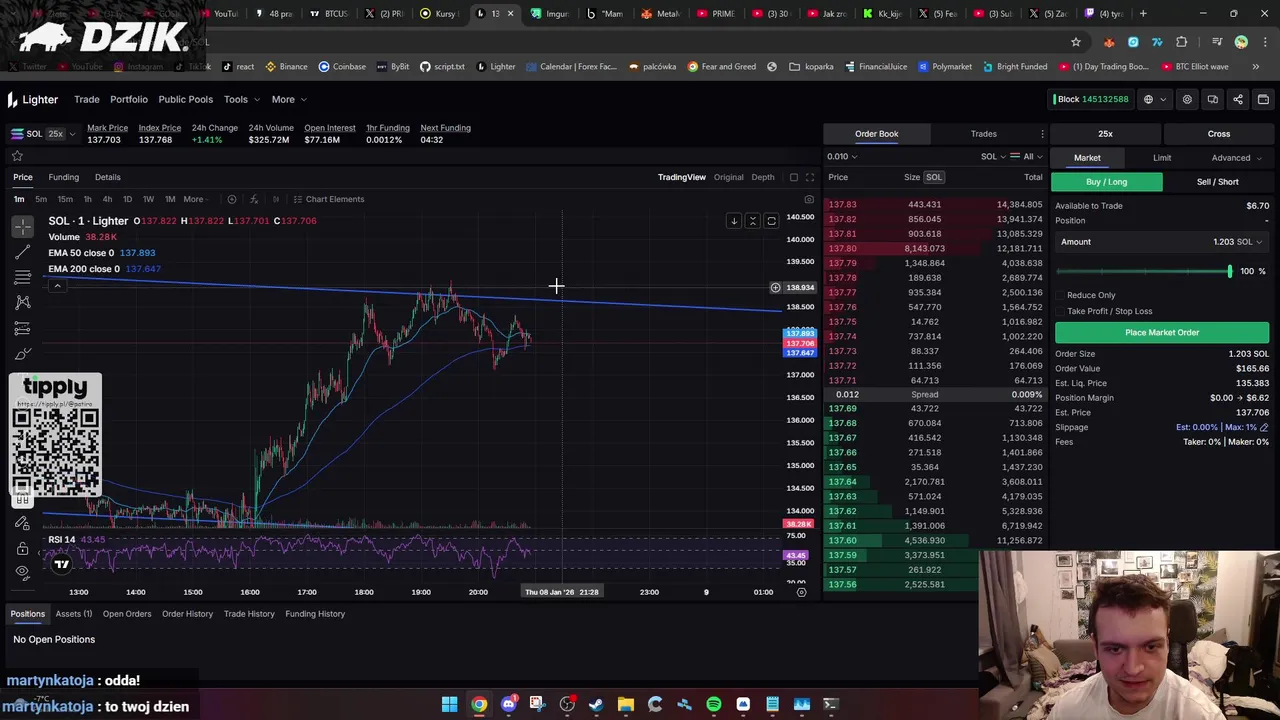Open the indicators fx button
This screenshot has width=1280, height=720.
(254, 199)
